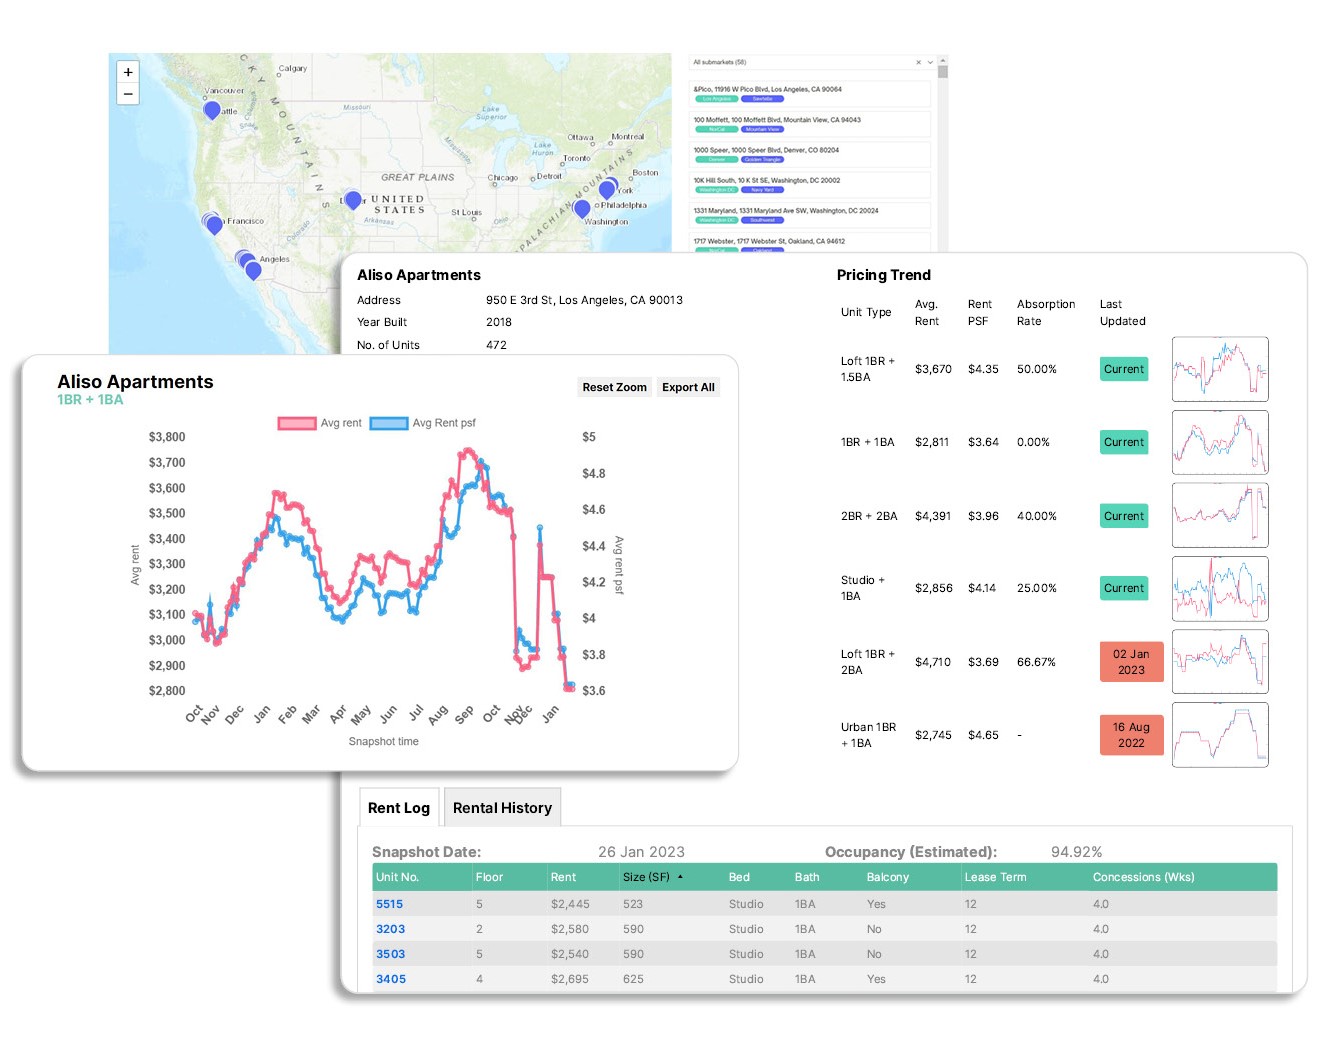Collapse the submarkets list panel
The width and height of the screenshot is (1325, 1056).
coord(941,61)
